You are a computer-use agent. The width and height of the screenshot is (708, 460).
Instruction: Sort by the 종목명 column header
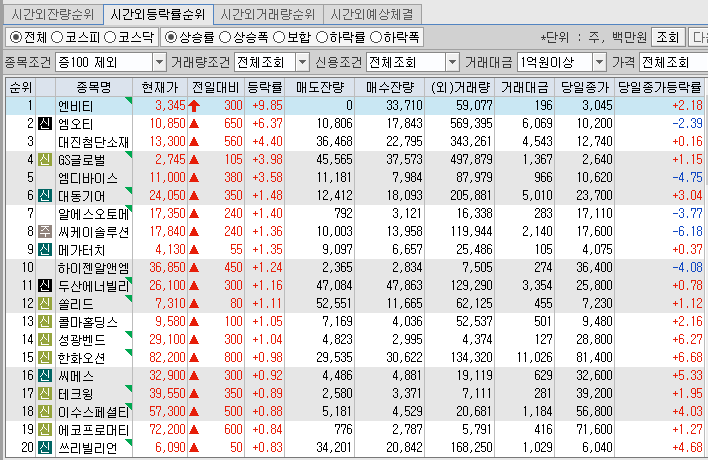pyautogui.click(x=94, y=87)
